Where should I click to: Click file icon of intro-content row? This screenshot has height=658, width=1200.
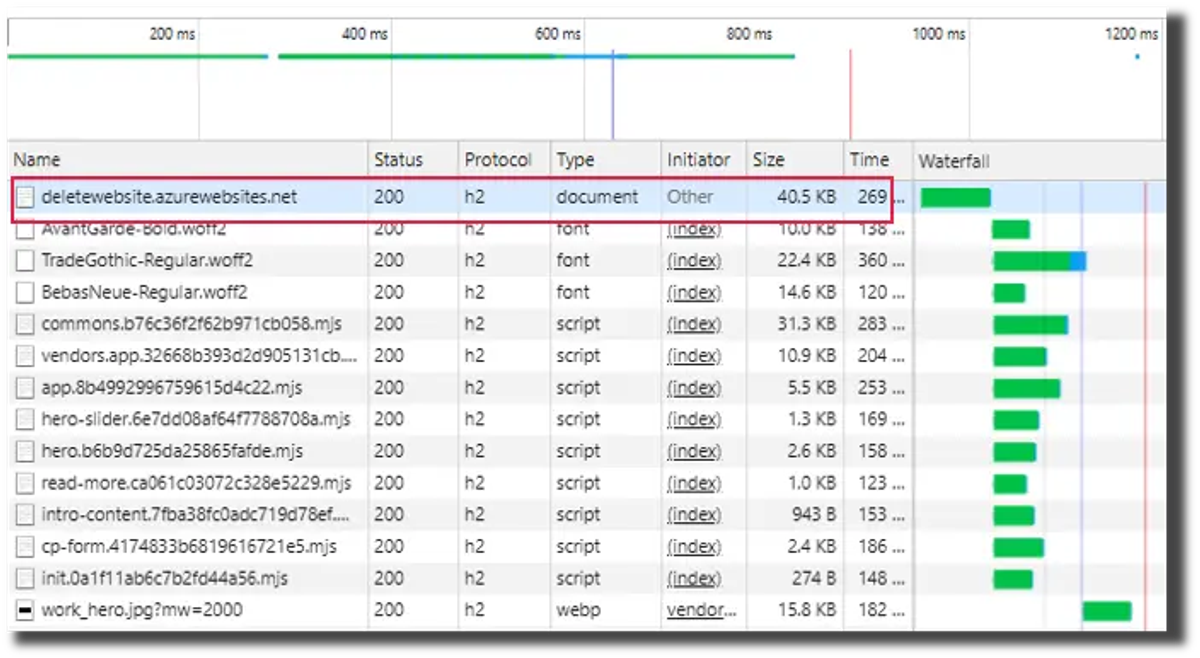[x=25, y=515]
